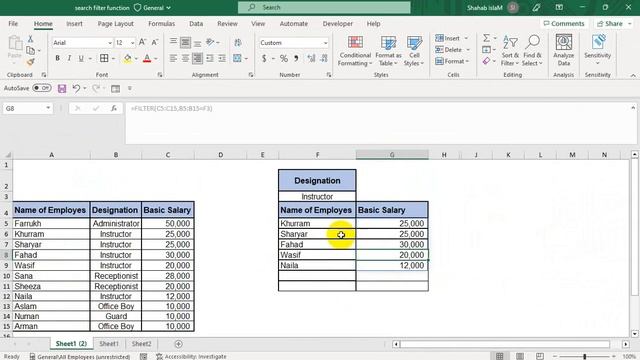Click the Format Painter icon
Image resolution: width=640 pixels, height=360 pixels.
point(30,62)
